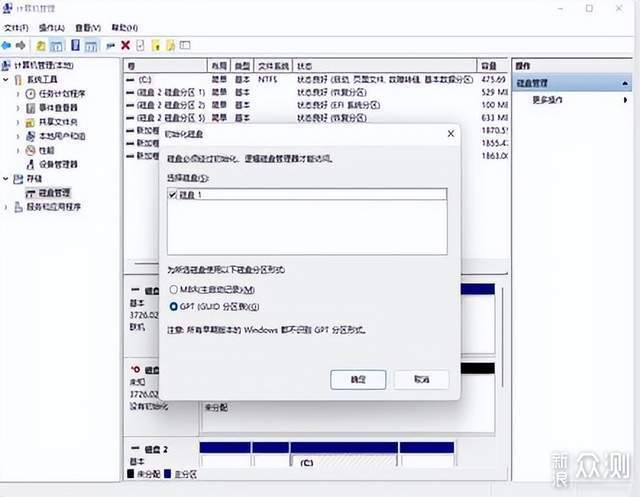The height and width of the screenshot is (497, 640).
Task: Select 磁盘管理 in the left tree
Action: [x=54, y=193]
